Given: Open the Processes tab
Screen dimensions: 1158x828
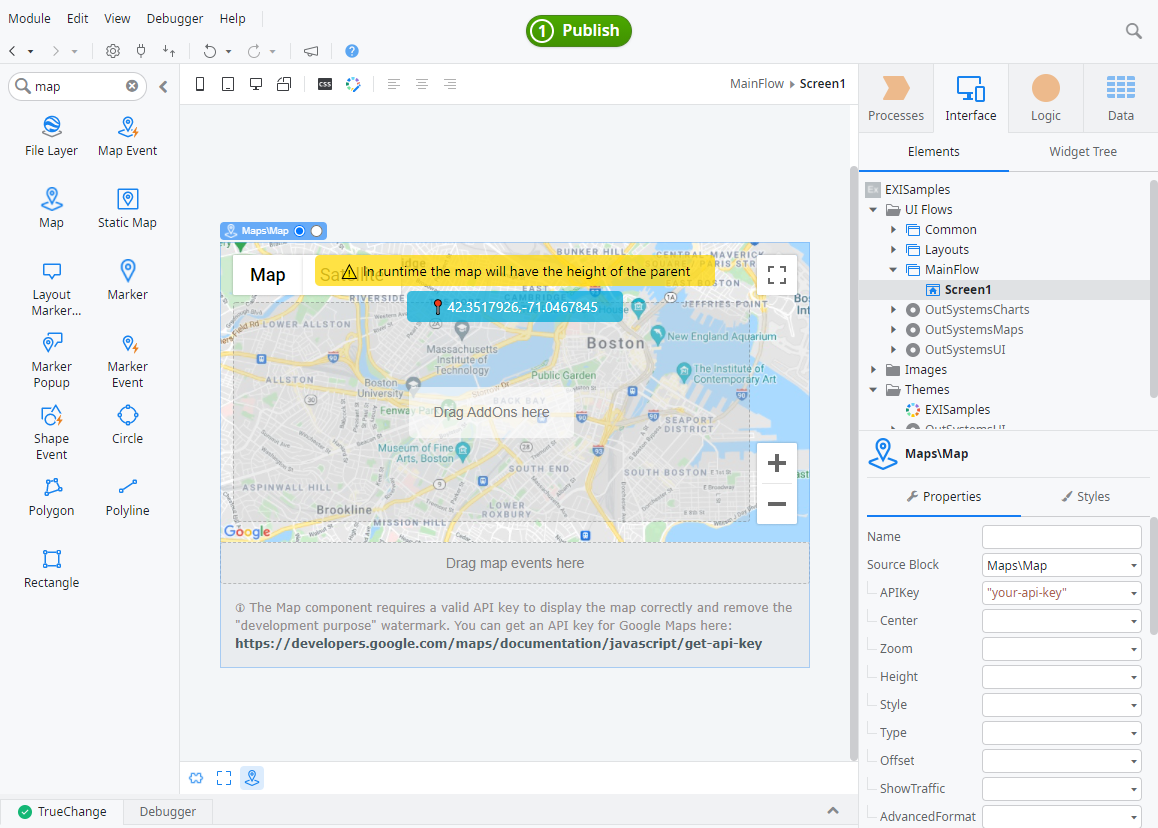Looking at the screenshot, I should pos(896,98).
